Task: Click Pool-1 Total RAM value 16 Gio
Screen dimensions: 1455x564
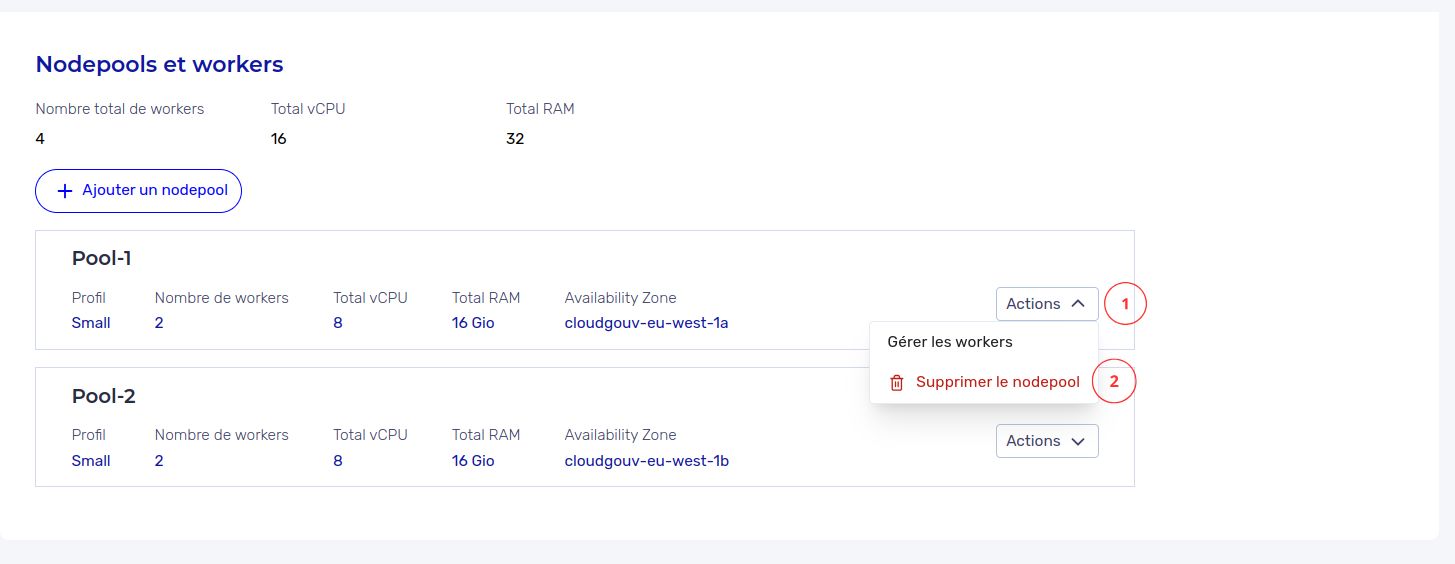Action: [x=473, y=323]
